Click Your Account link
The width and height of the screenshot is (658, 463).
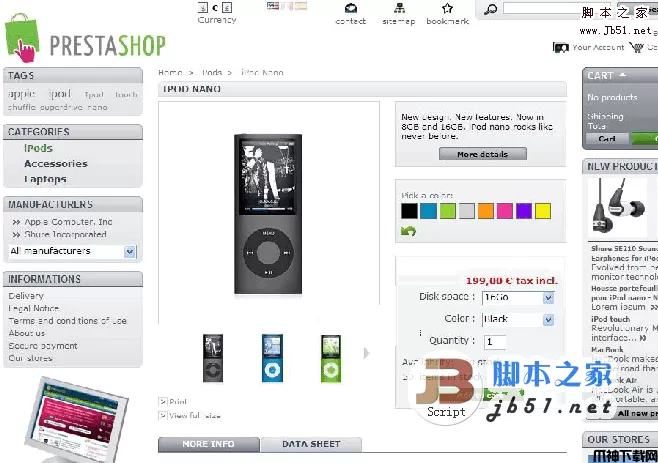tap(598, 47)
